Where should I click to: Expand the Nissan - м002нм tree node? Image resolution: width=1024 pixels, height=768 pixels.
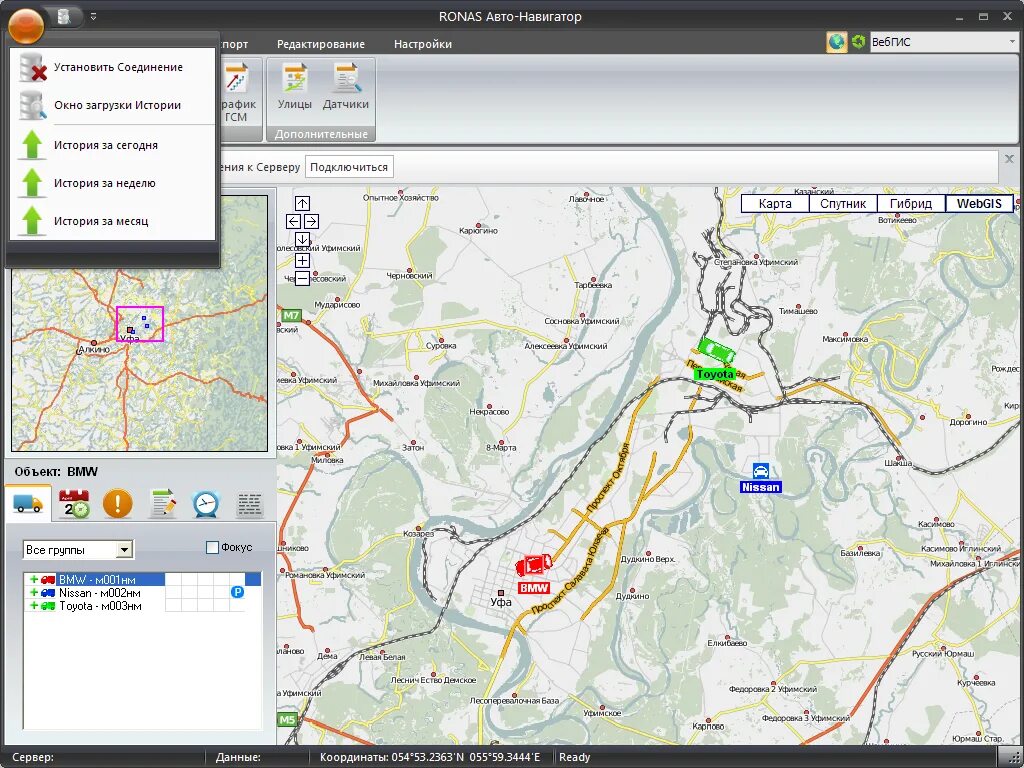(34, 592)
